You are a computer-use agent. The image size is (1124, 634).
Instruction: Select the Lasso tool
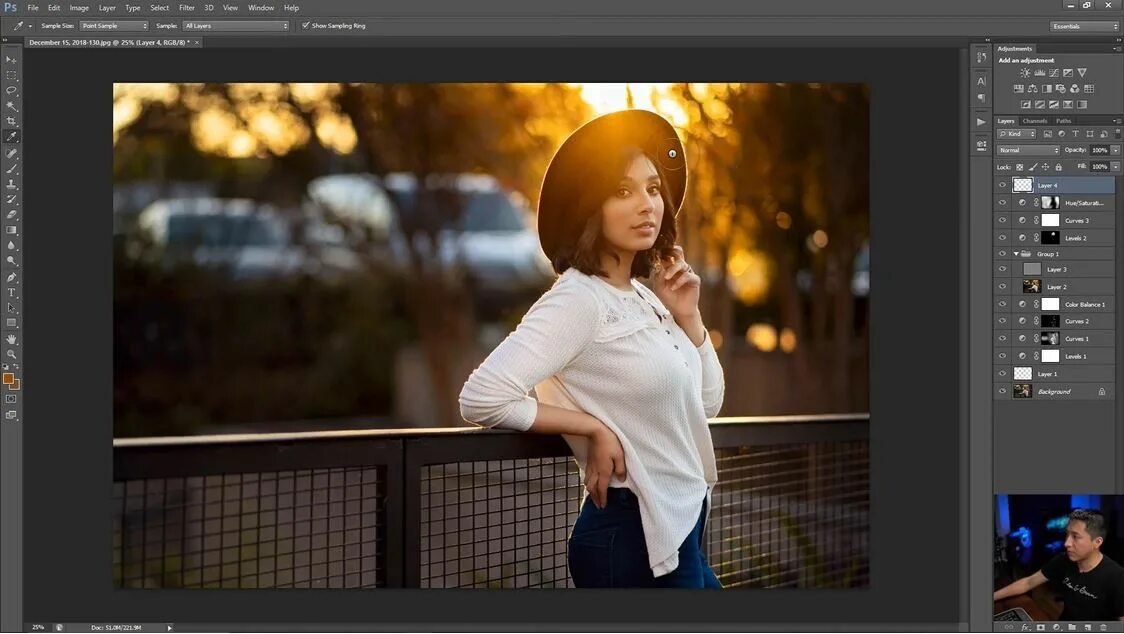(x=11, y=90)
